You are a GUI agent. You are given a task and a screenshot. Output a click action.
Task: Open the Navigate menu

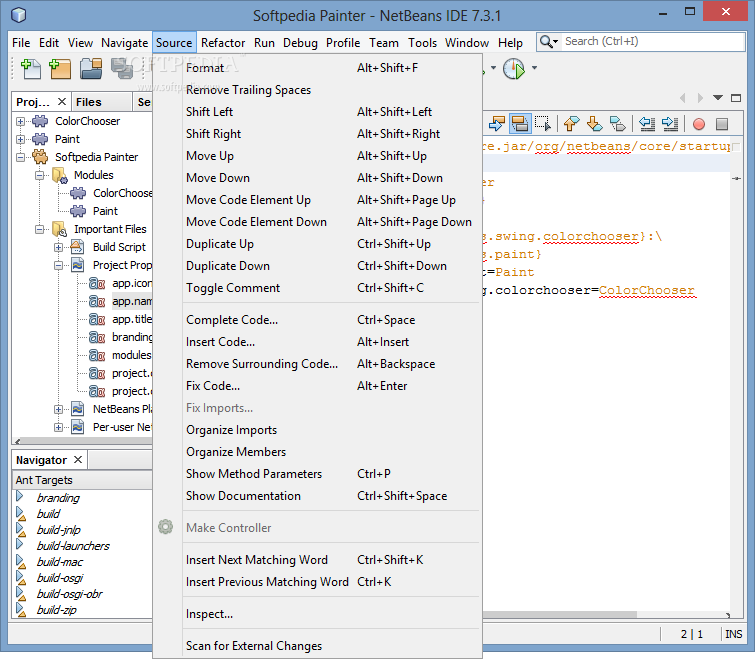tap(124, 43)
